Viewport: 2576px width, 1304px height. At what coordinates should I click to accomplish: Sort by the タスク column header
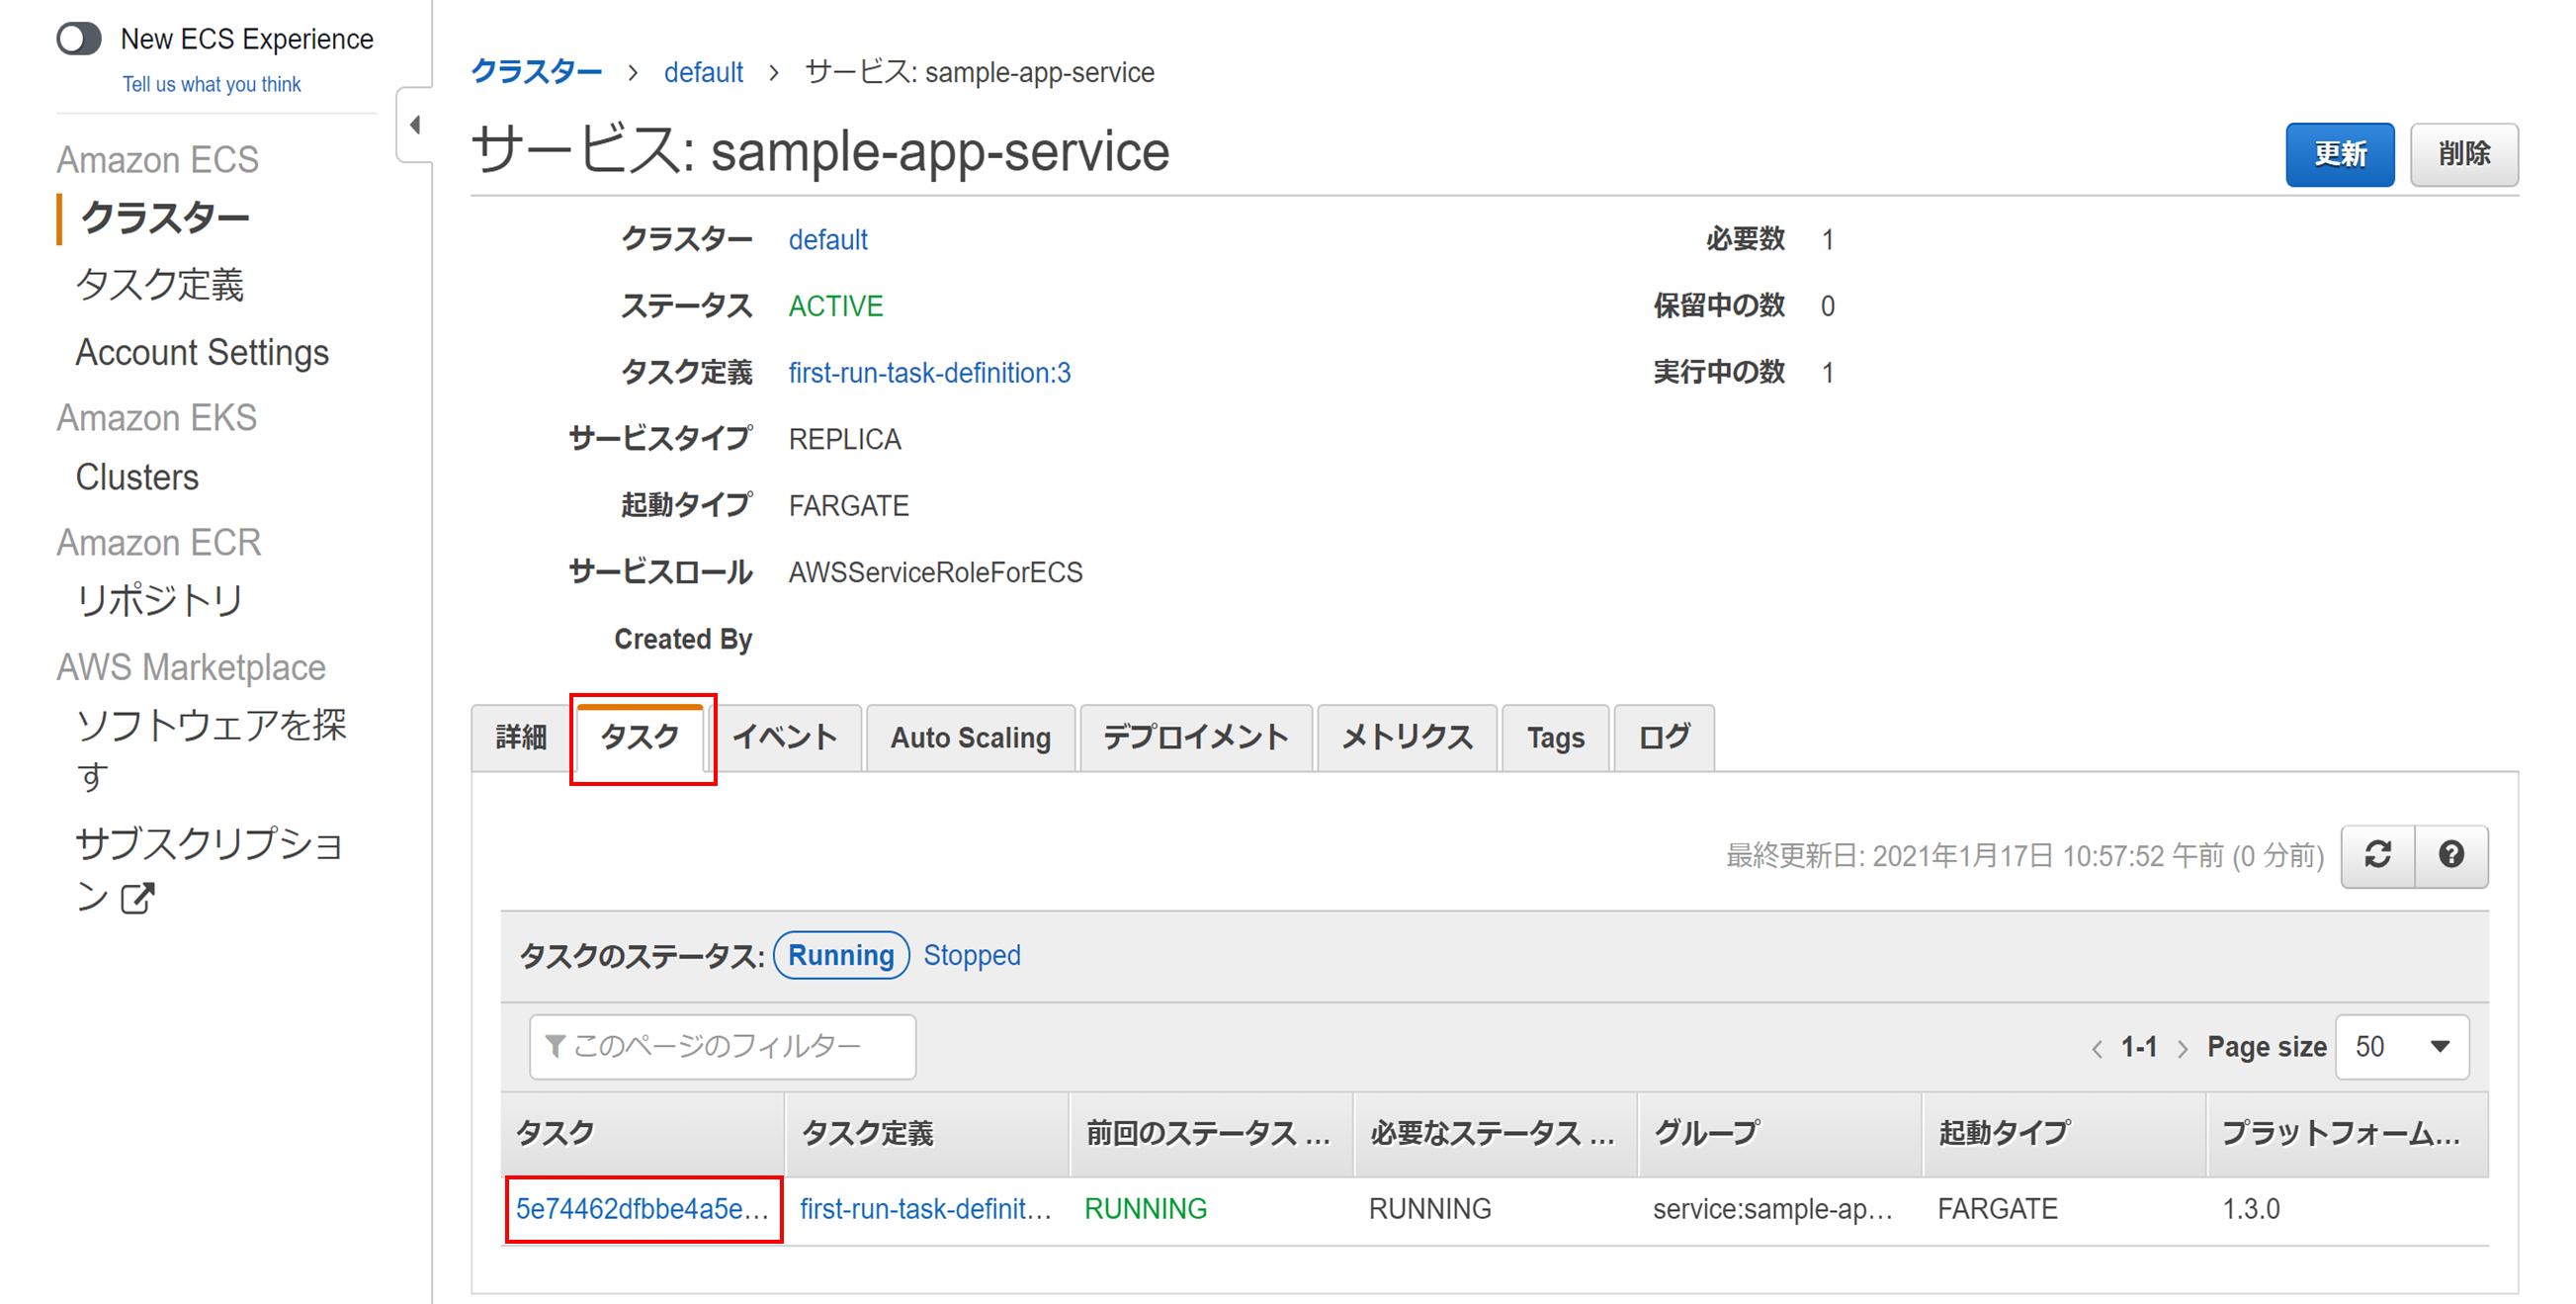coord(643,1133)
